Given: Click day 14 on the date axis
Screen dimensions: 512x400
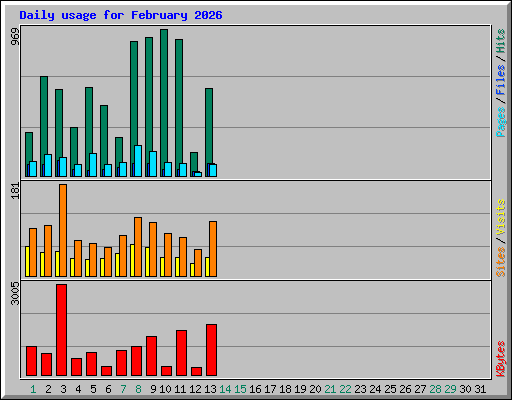Looking at the screenshot, I should click(225, 389).
